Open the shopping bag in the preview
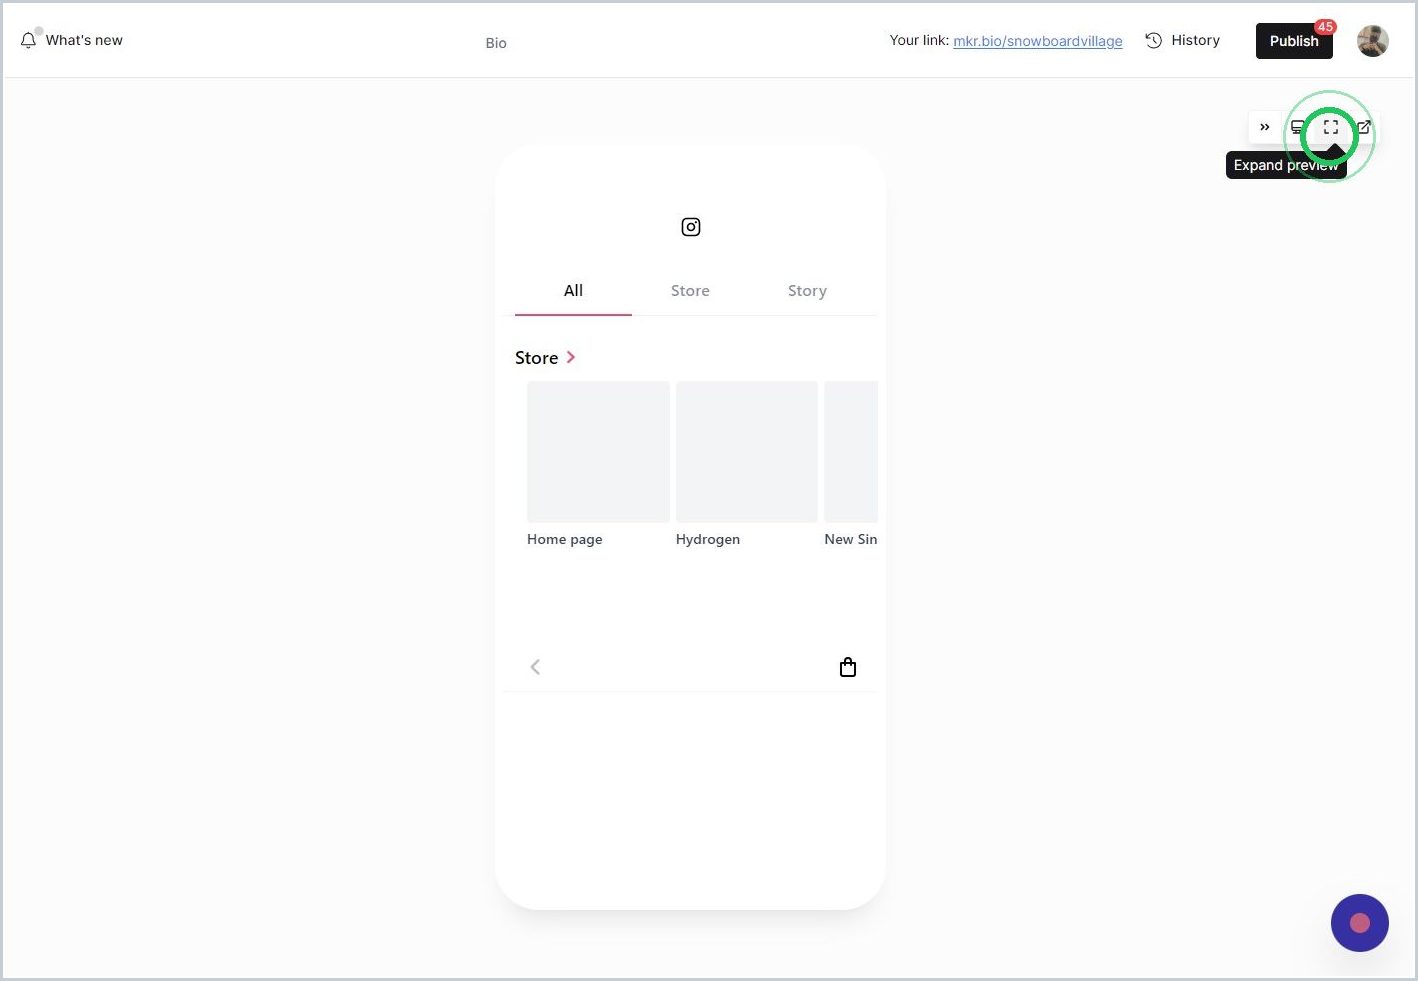The height and width of the screenshot is (981, 1418). [x=848, y=667]
